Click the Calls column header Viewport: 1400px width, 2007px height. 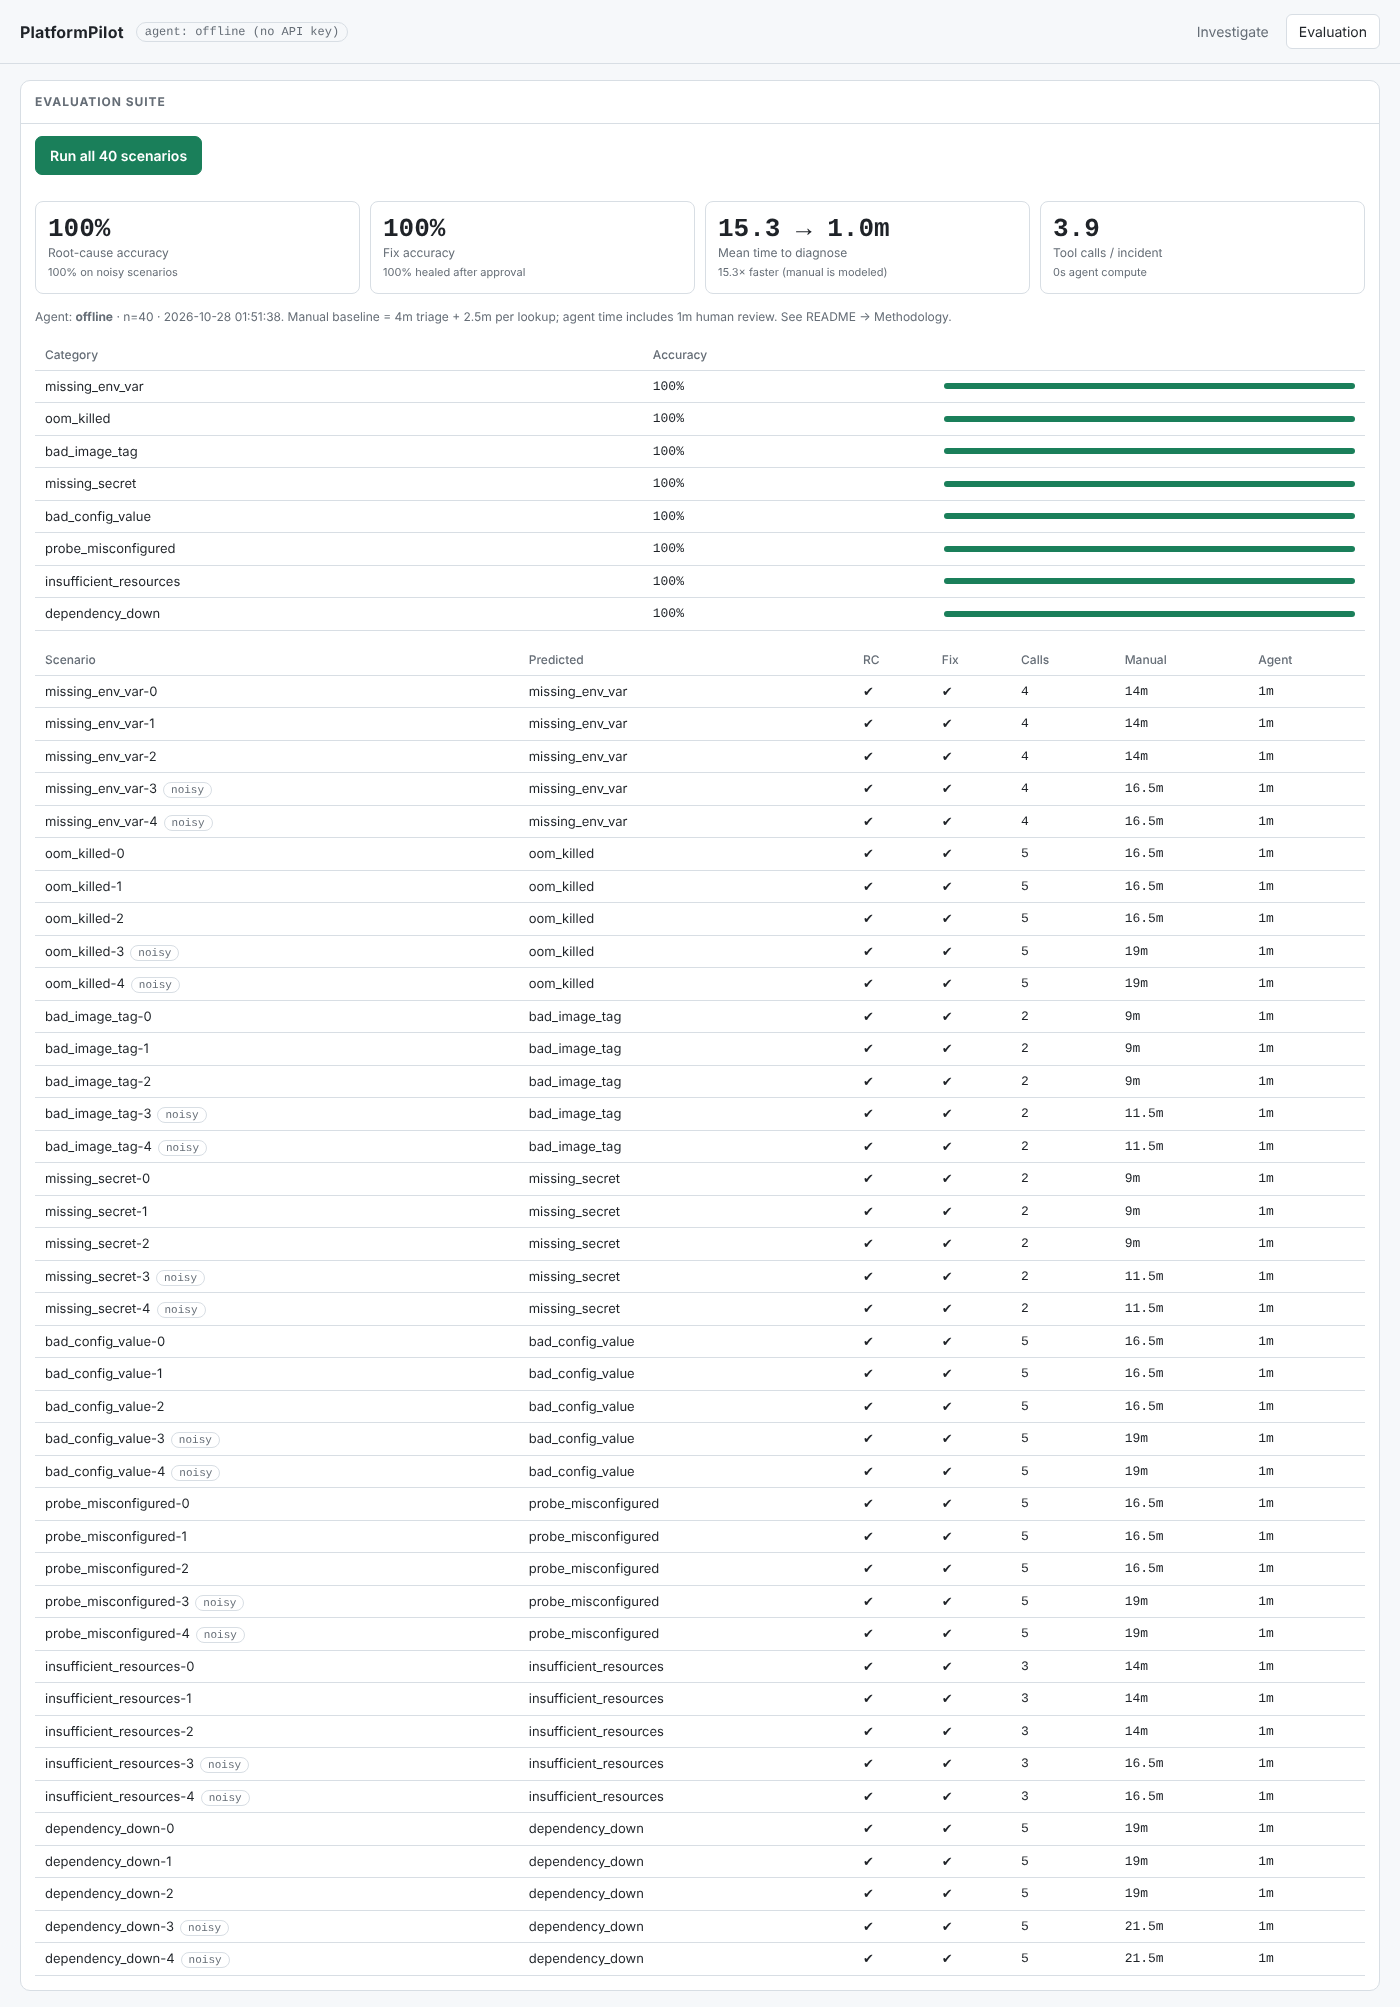(x=1035, y=660)
